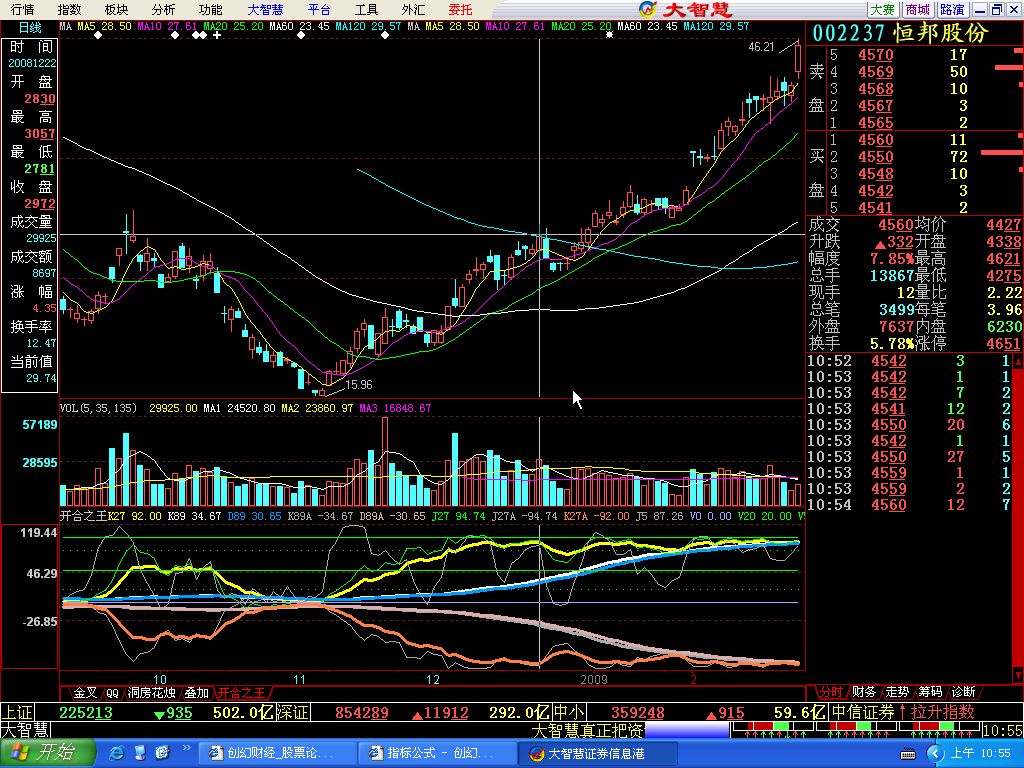Image resolution: width=1024 pixels, height=768 pixels.
Task: Expand the quick launch chevron
Action: [x=187, y=748]
